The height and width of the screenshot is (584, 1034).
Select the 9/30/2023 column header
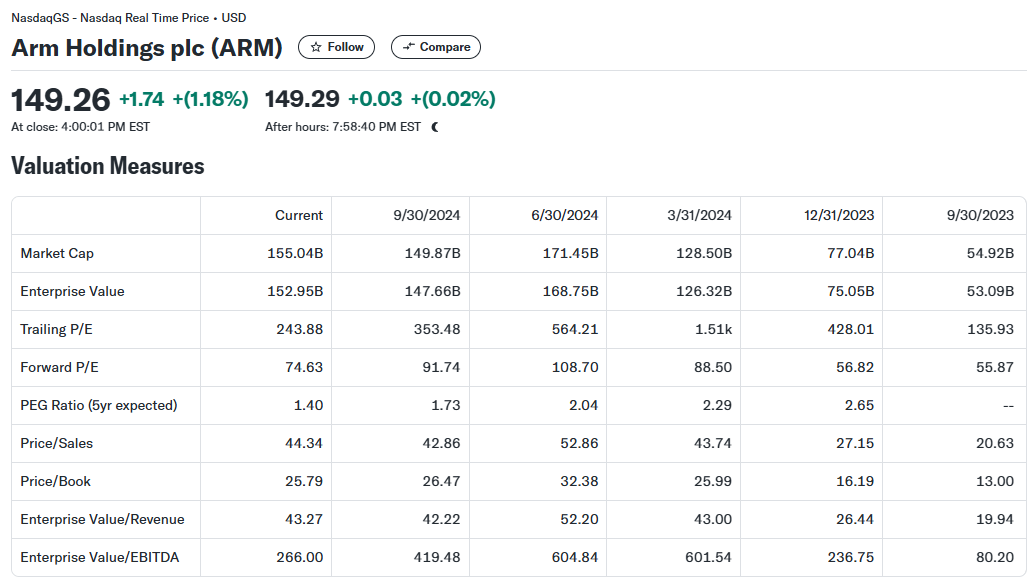coord(980,216)
